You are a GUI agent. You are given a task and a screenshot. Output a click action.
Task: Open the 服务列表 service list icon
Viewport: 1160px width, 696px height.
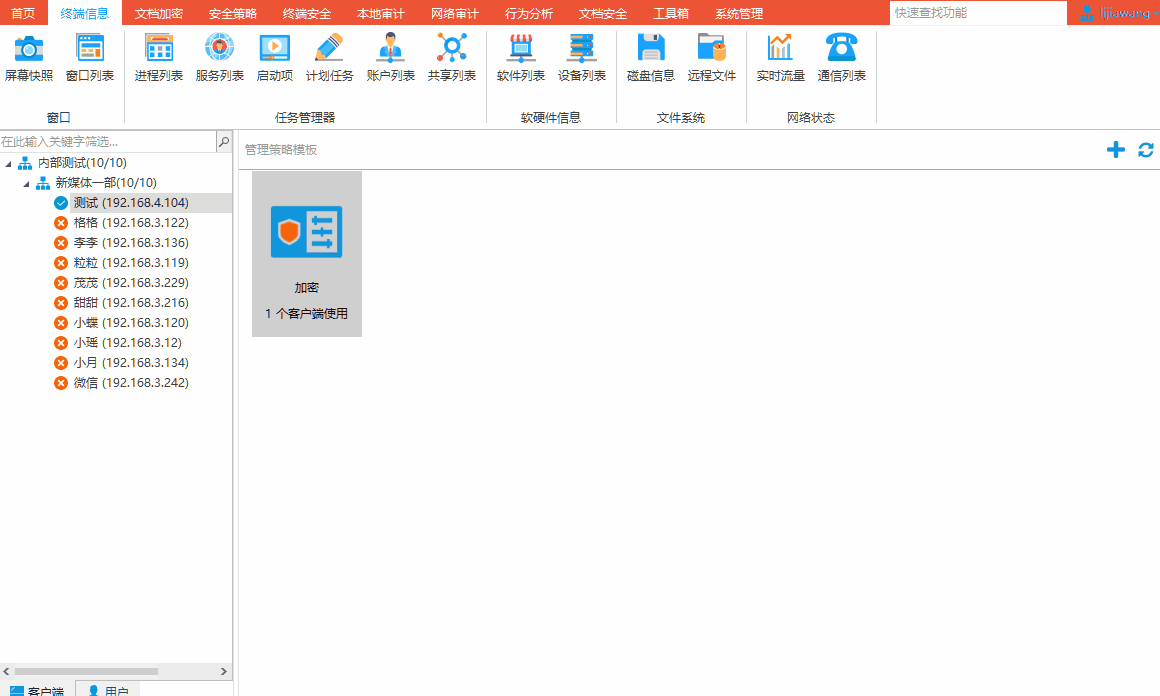tap(219, 48)
